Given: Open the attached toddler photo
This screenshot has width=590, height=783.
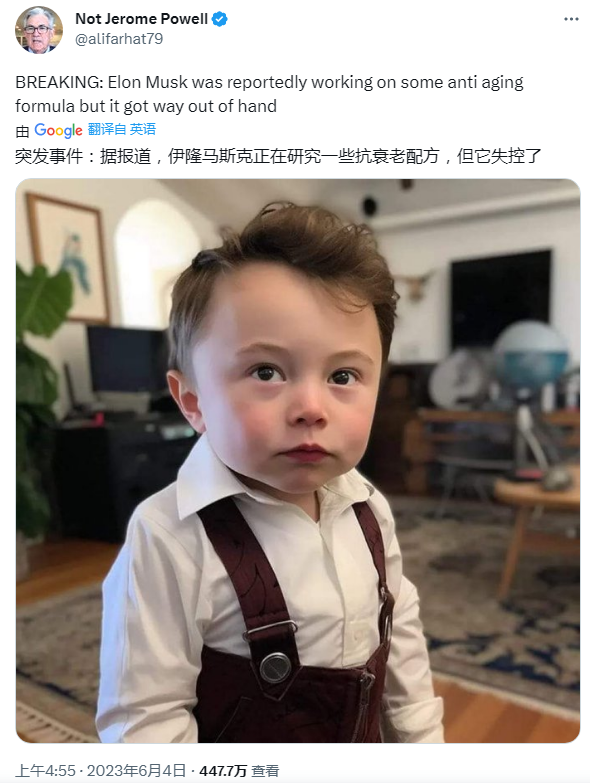Looking at the screenshot, I should click(x=298, y=460).
